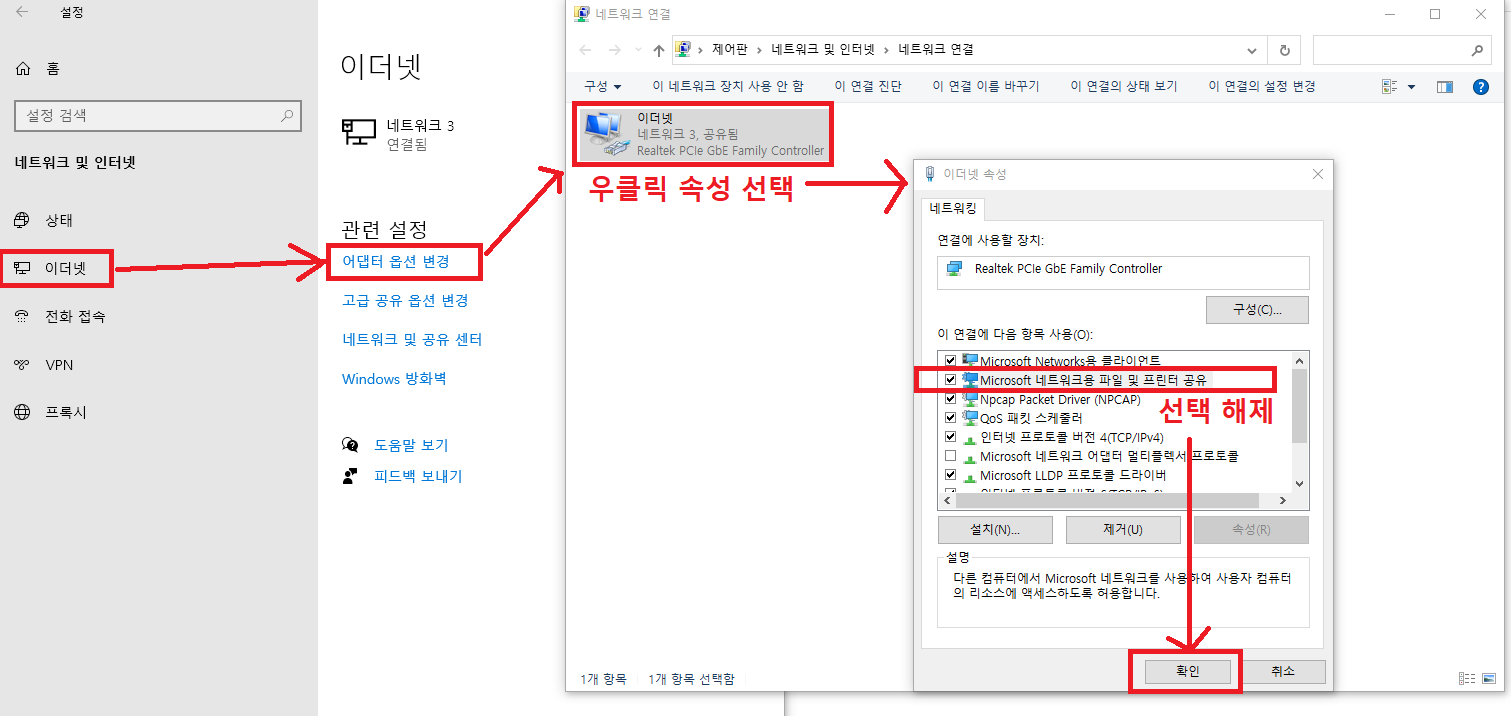1511x716 pixels.
Task: Click the 도움말 보기 help icon
Action: 350,444
